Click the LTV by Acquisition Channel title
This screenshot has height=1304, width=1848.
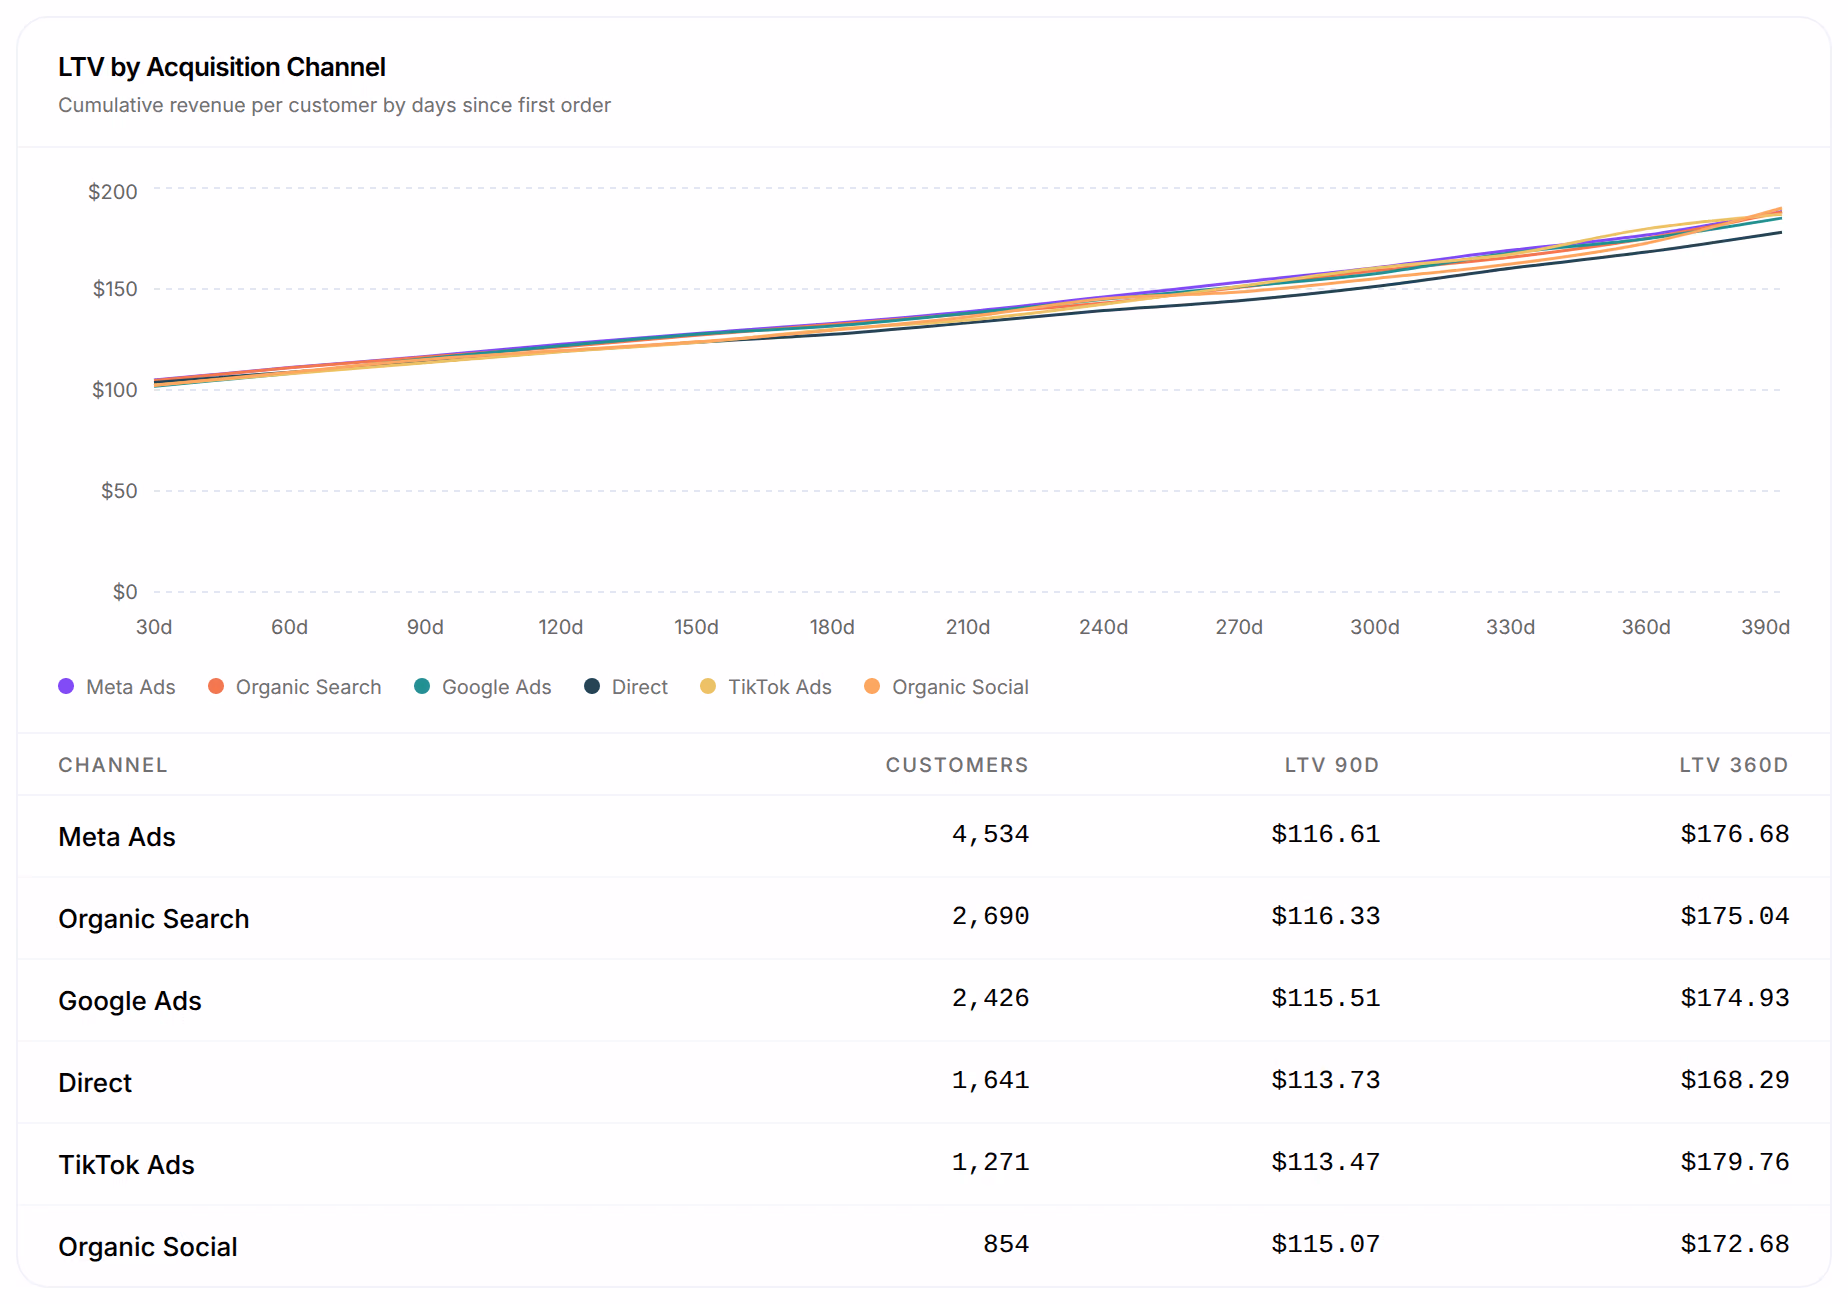point(222,67)
